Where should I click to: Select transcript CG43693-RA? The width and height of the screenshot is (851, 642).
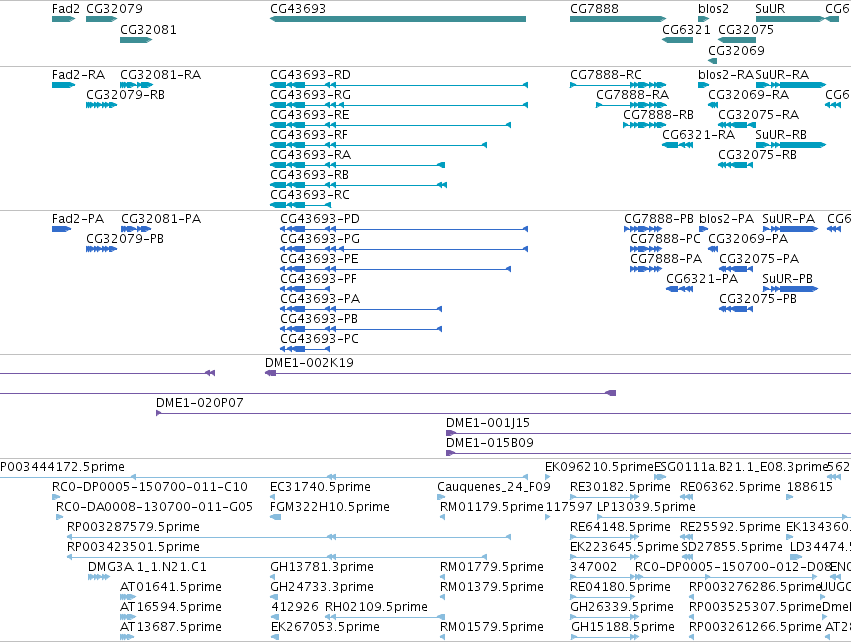357,165
